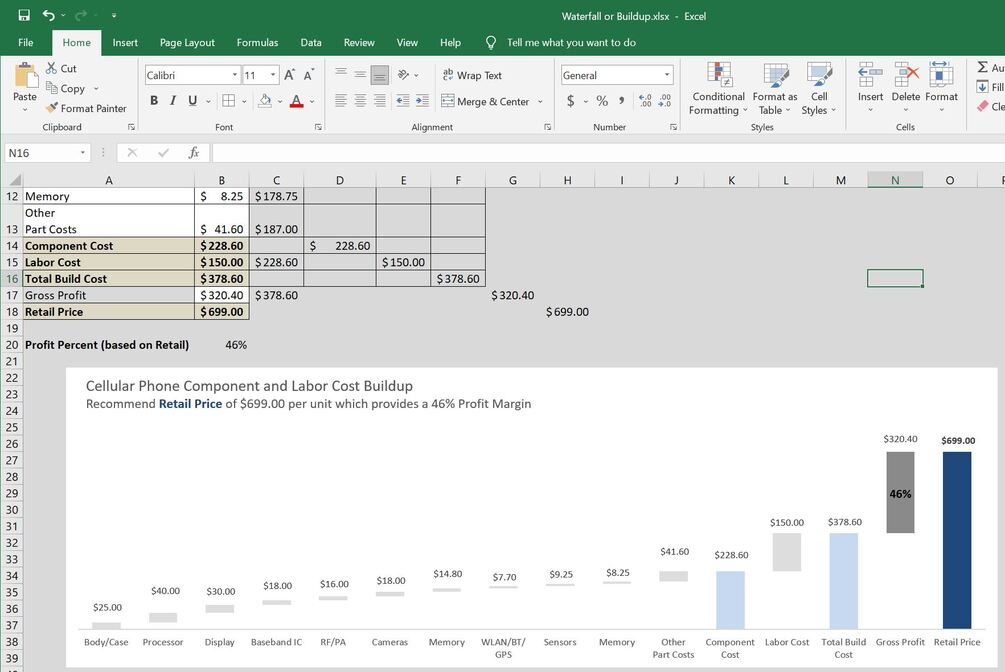The image size is (1005, 672).
Task: Open the Calibri font name dropdown
Action: [x=234, y=75]
